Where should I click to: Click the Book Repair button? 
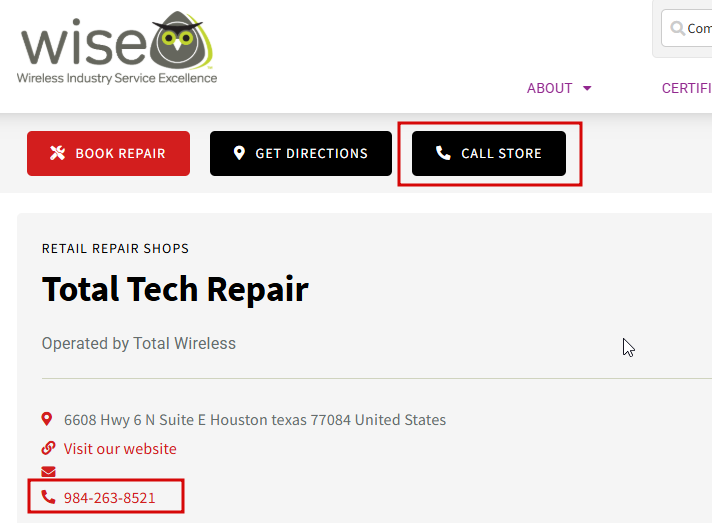pos(109,153)
